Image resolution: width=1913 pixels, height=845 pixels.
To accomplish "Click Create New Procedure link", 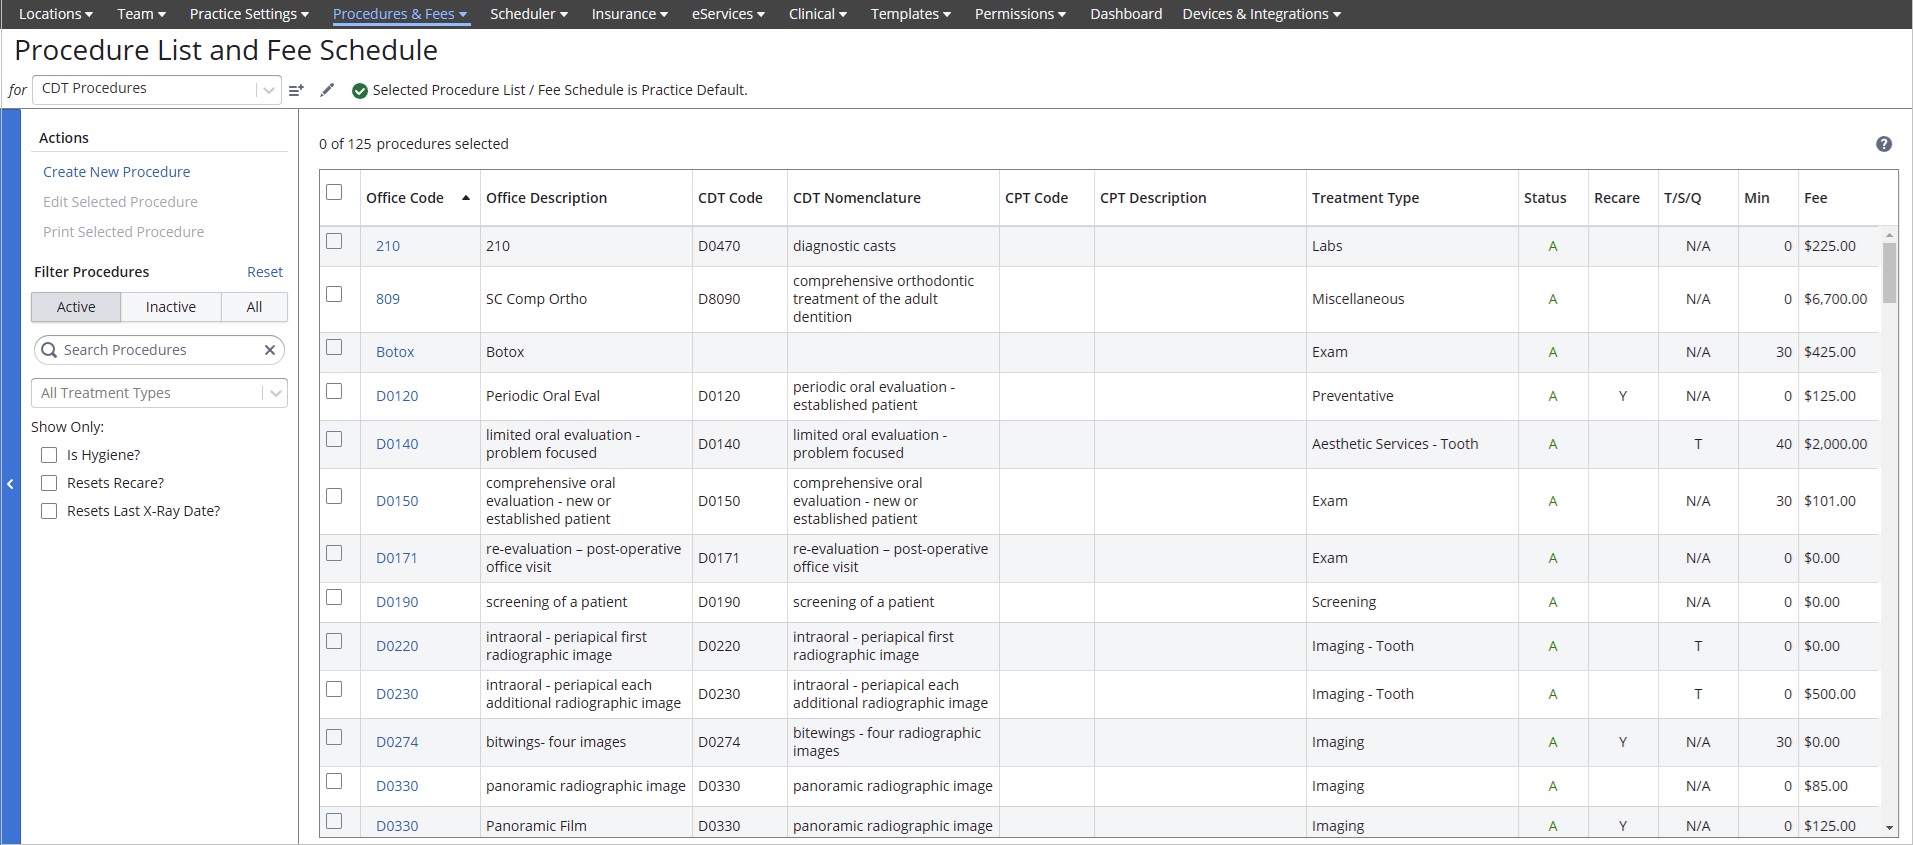I will tap(116, 172).
